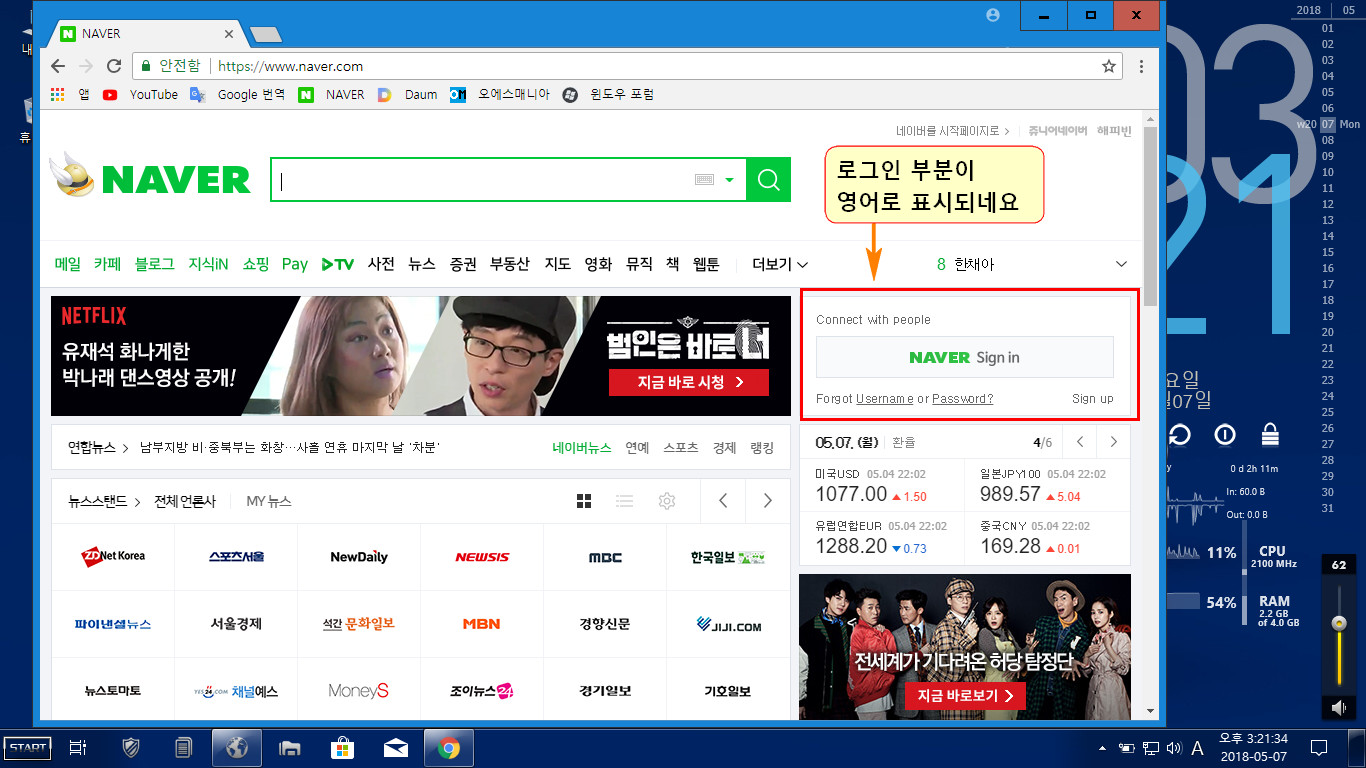Open Chrome's three-dot menu
Viewport: 1366px width, 768px height.
pos(1141,66)
